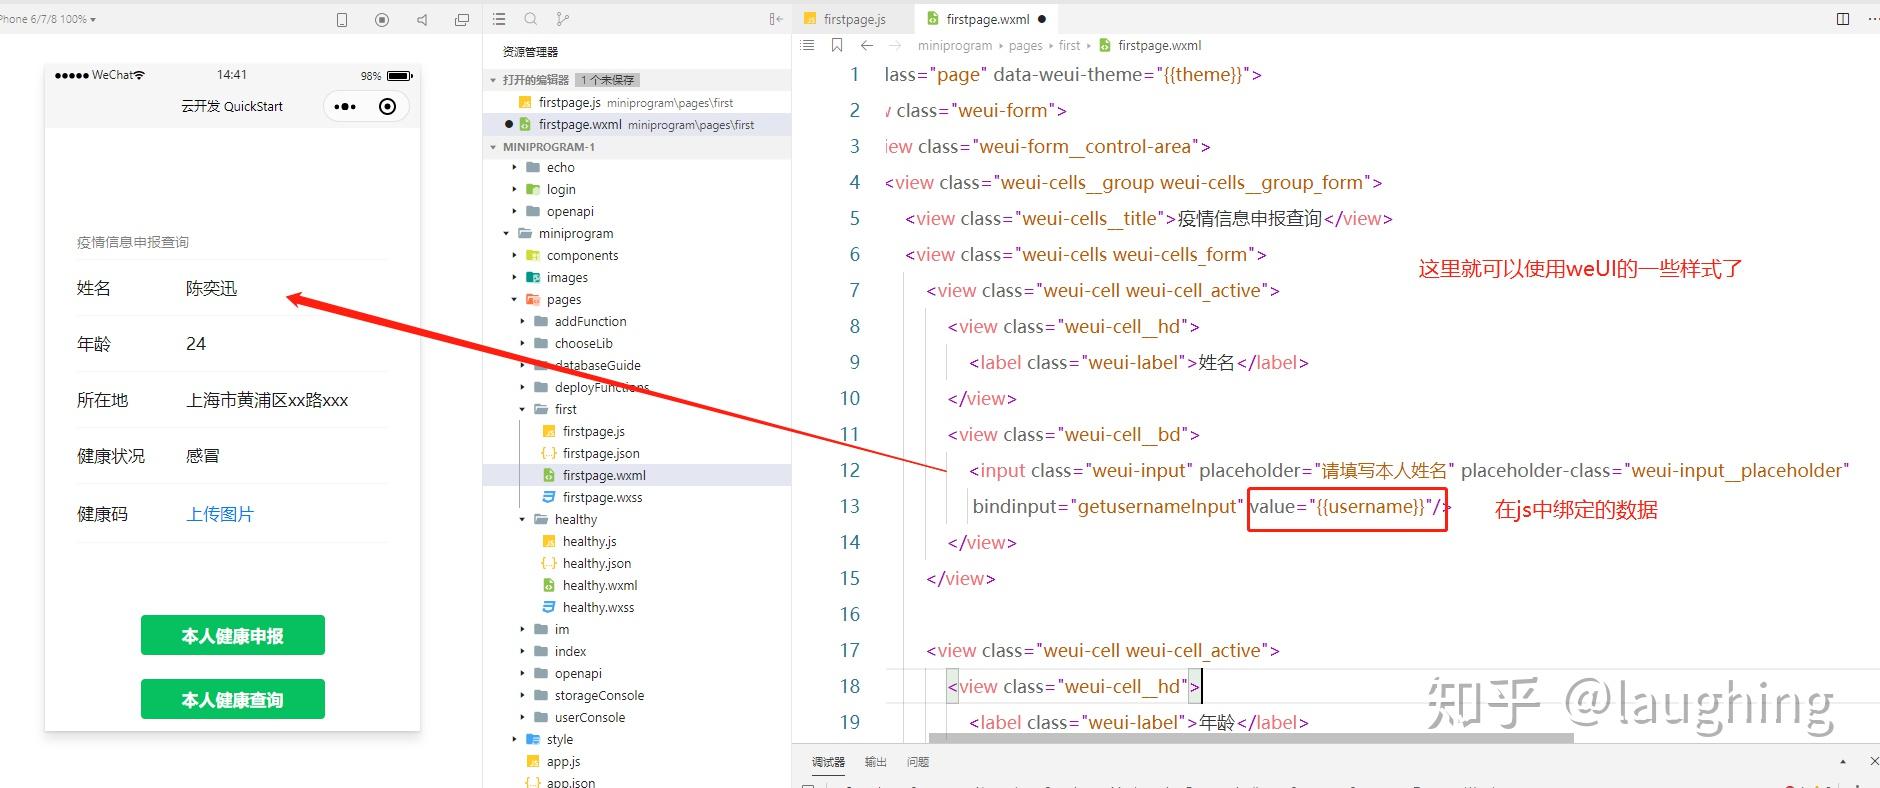The height and width of the screenshot is (788, 1880).
Task: Toggle the simulator mute sound icon
Action: (x=422, y=19)
